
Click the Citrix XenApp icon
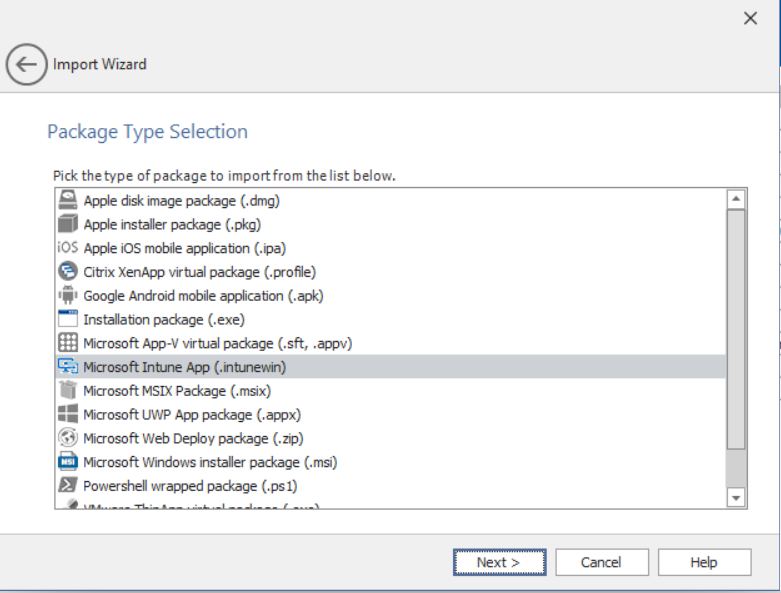[68, 271]
